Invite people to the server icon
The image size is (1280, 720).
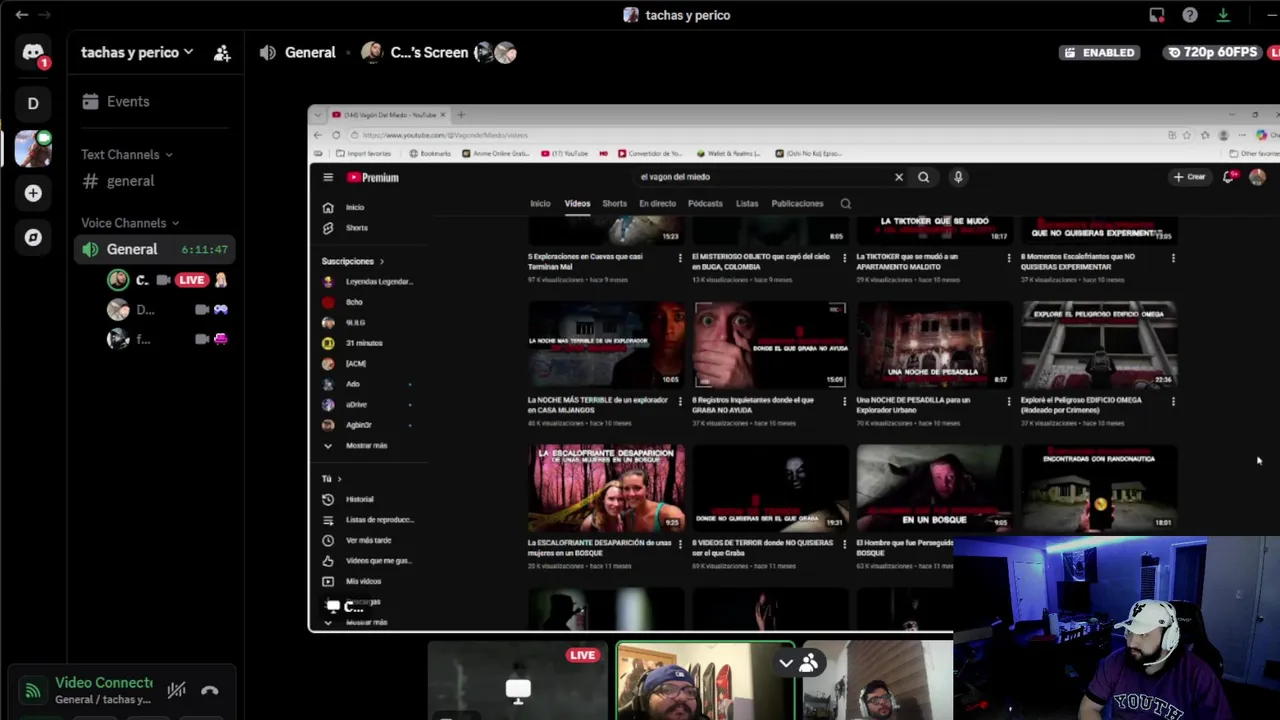pyautogui.click(x=222, y=53)
